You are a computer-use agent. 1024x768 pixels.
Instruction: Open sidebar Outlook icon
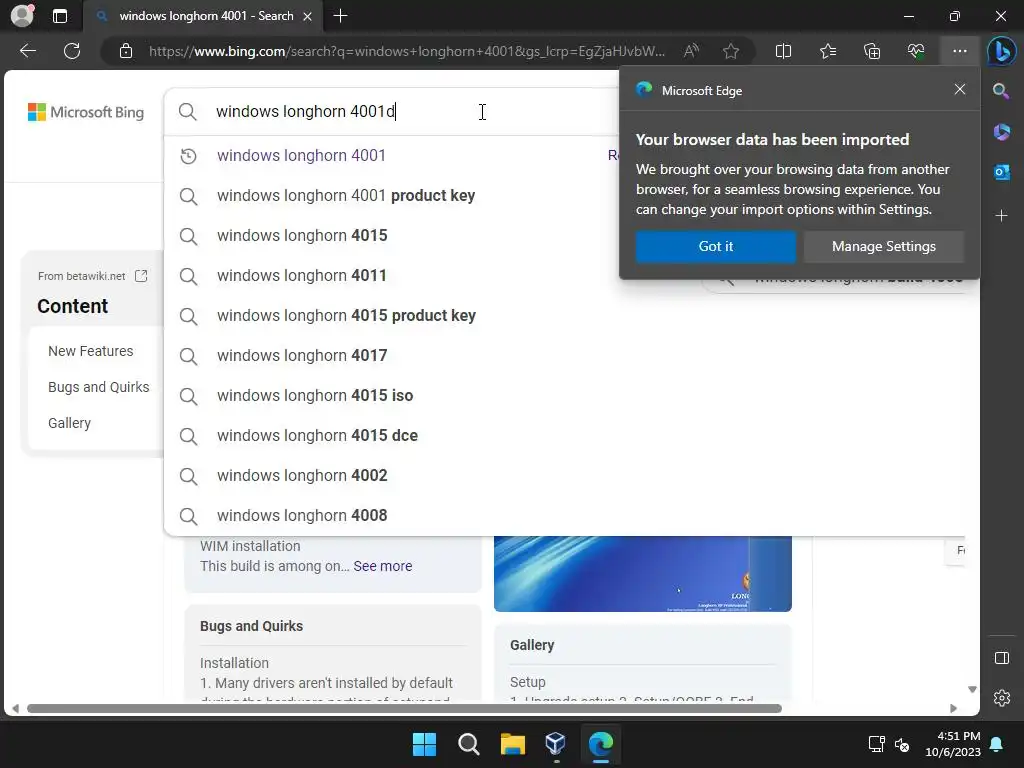coord(1001,172)
